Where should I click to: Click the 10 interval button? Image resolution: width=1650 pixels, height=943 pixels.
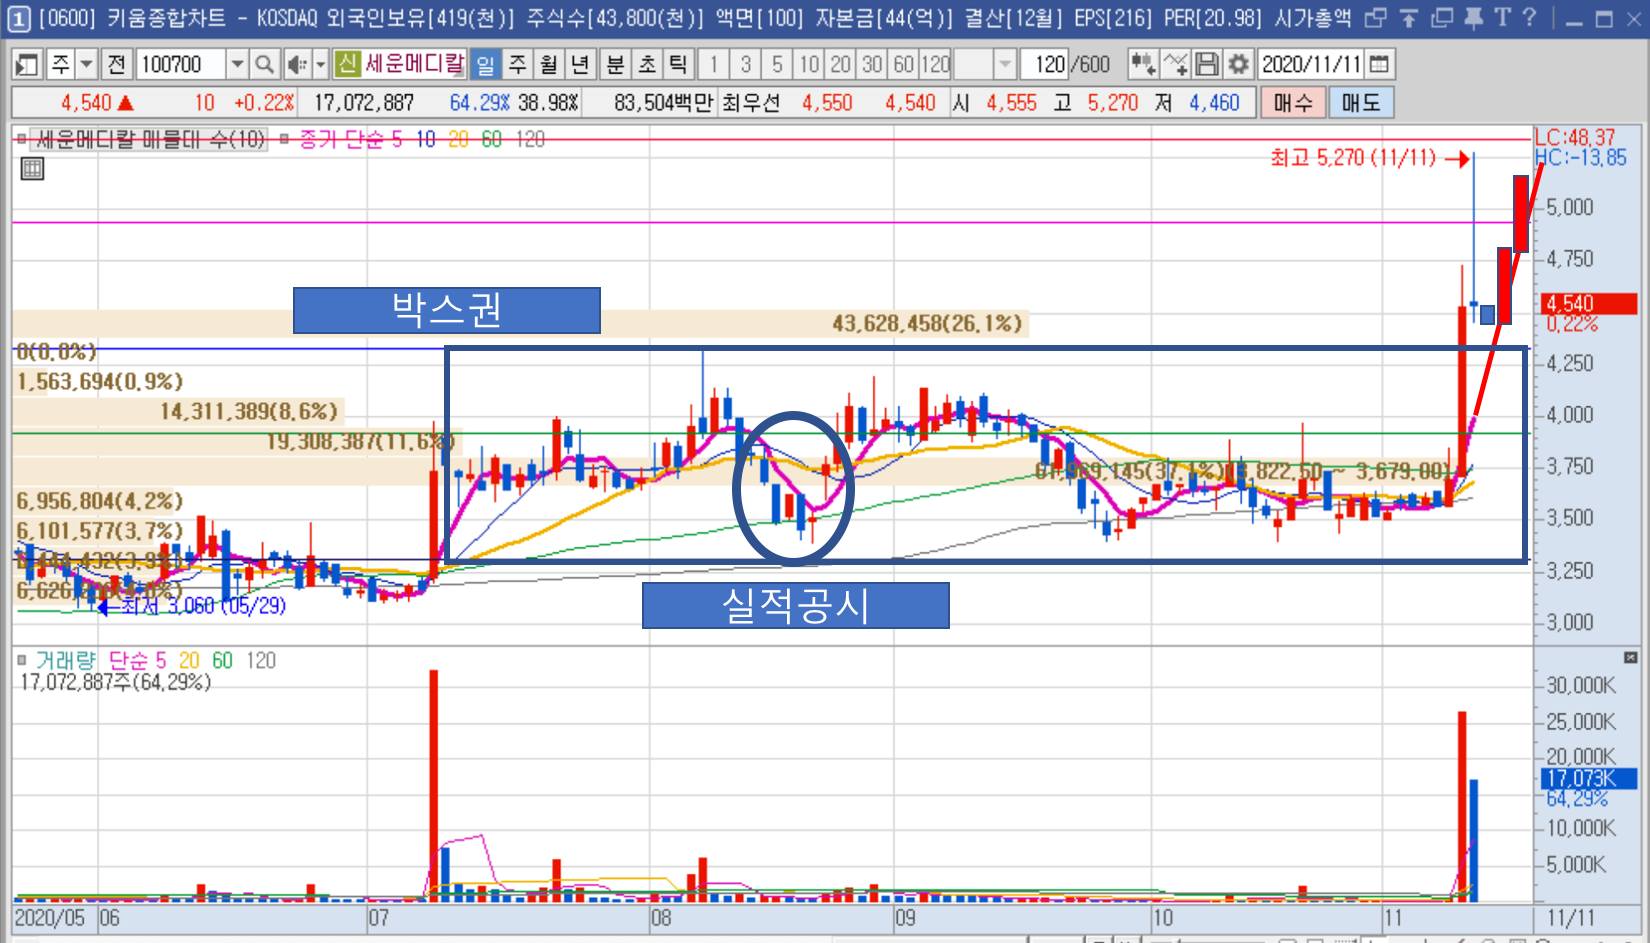click(x=809, y=65)
